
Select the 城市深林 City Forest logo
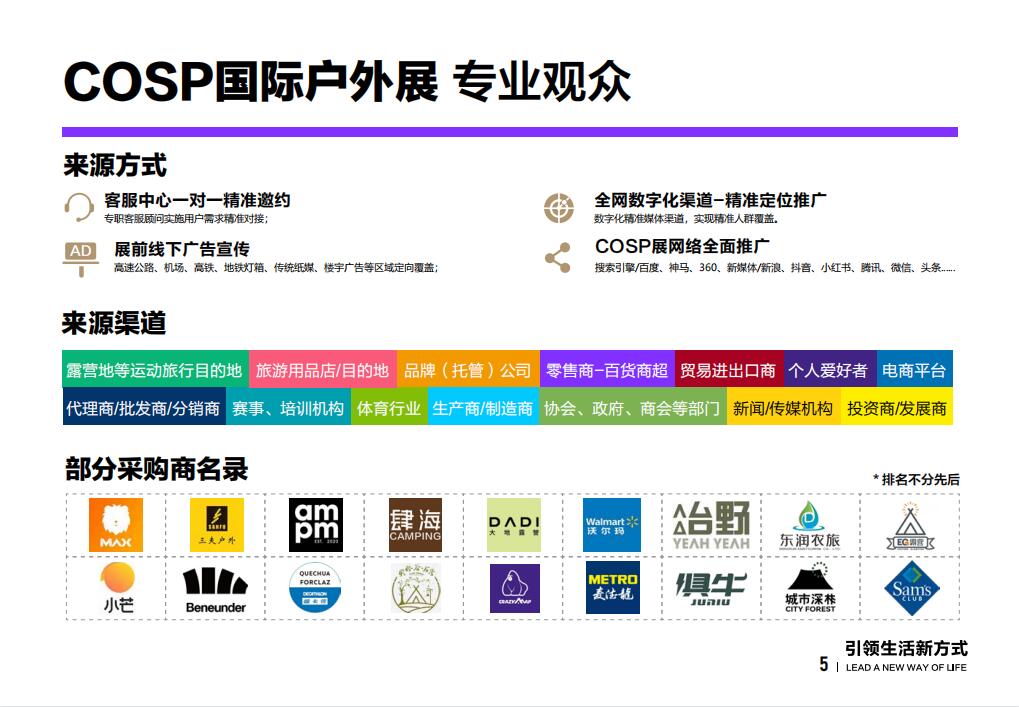pyautogui.click(x=810, y=589)
